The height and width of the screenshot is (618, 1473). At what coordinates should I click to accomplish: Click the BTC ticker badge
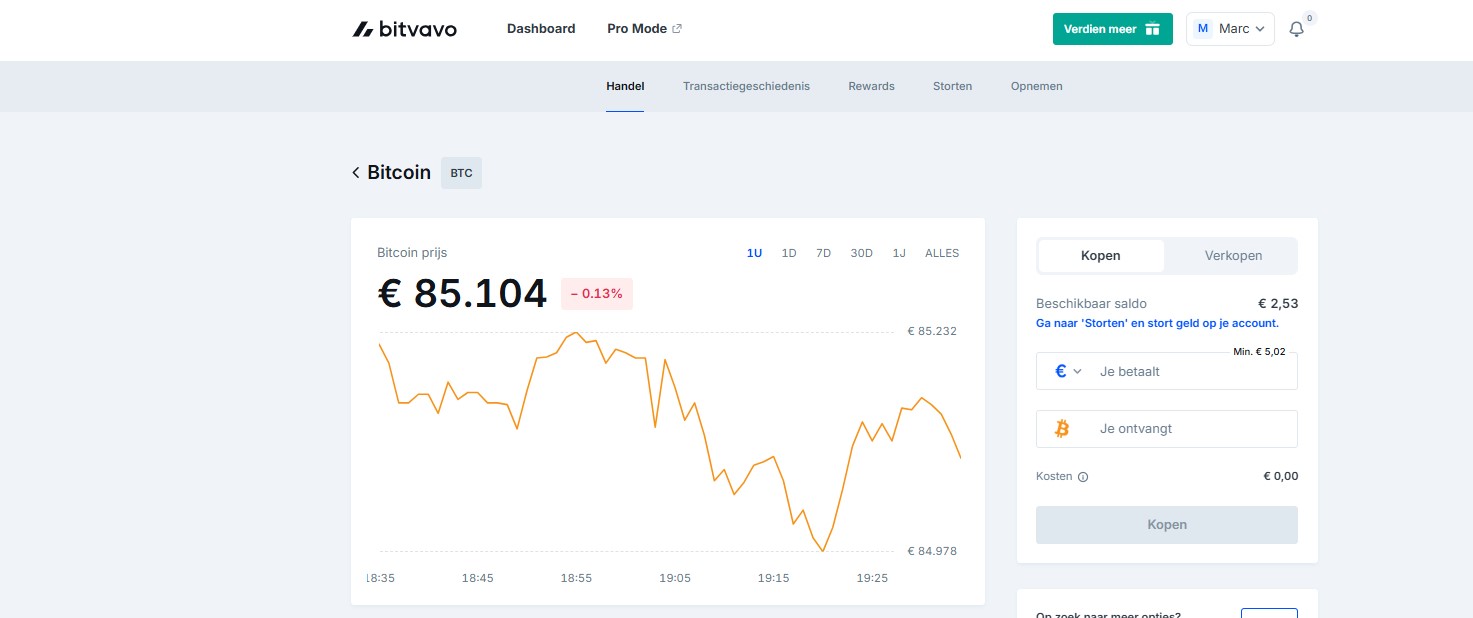(x=461, y=173)
